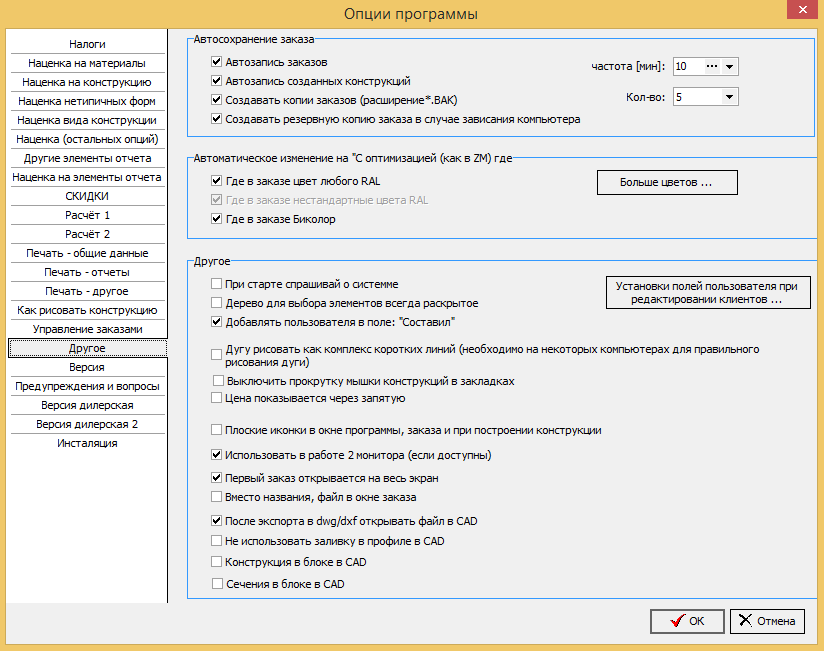Viewport: 824px width, 651px height.
Task: Click the X icon Отмена button
Action: pos(767,621)
